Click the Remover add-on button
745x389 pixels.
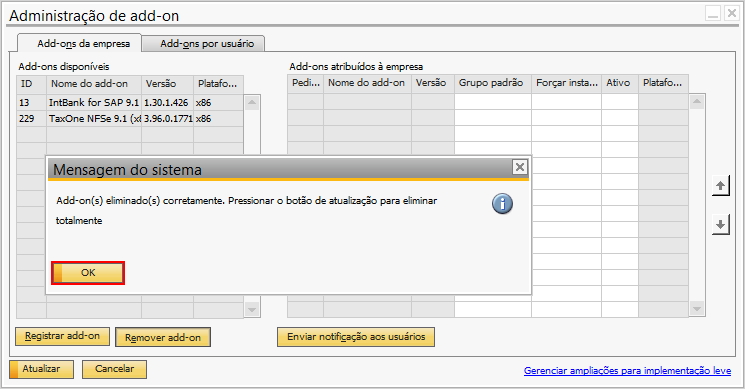click(x=162, y=338)
